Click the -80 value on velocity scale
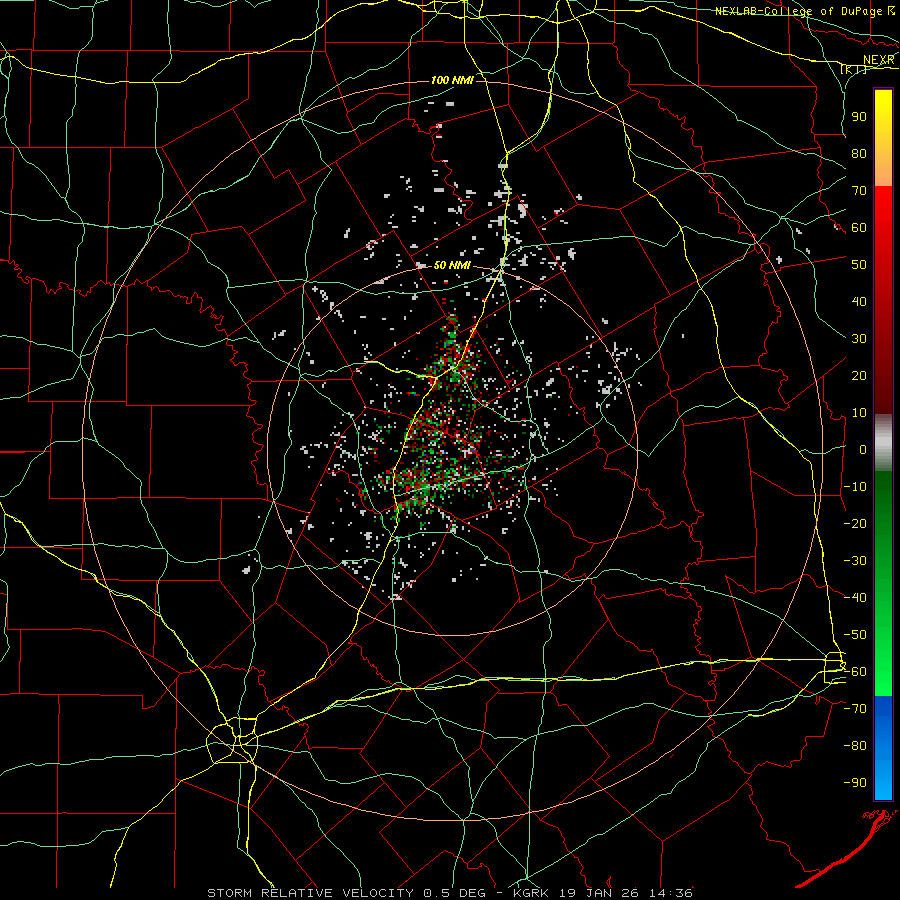This screenshot has width=900, height=900. [855, 746]
